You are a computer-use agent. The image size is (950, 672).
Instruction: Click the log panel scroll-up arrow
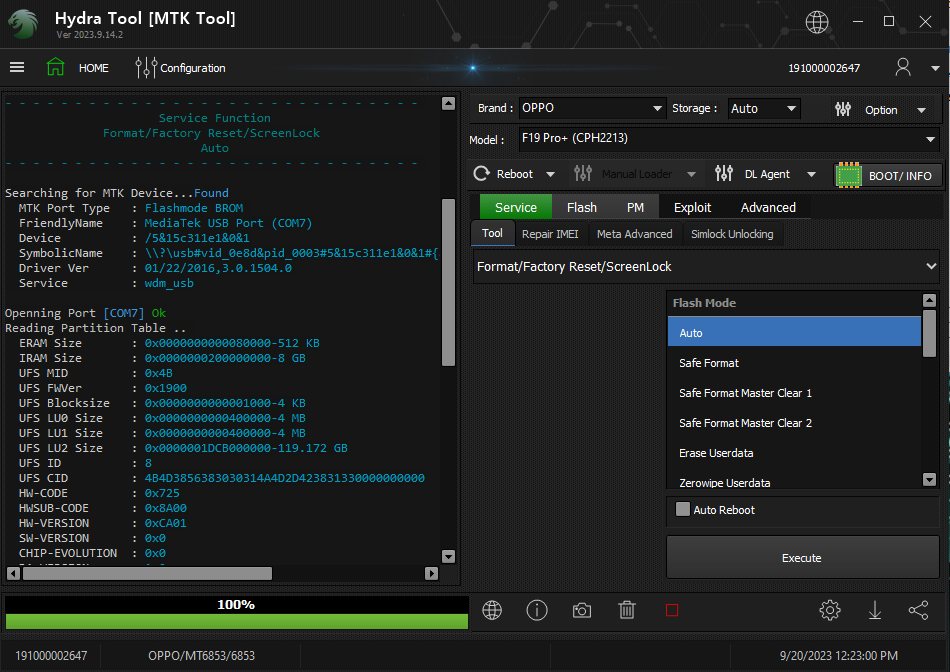[448, 103]
